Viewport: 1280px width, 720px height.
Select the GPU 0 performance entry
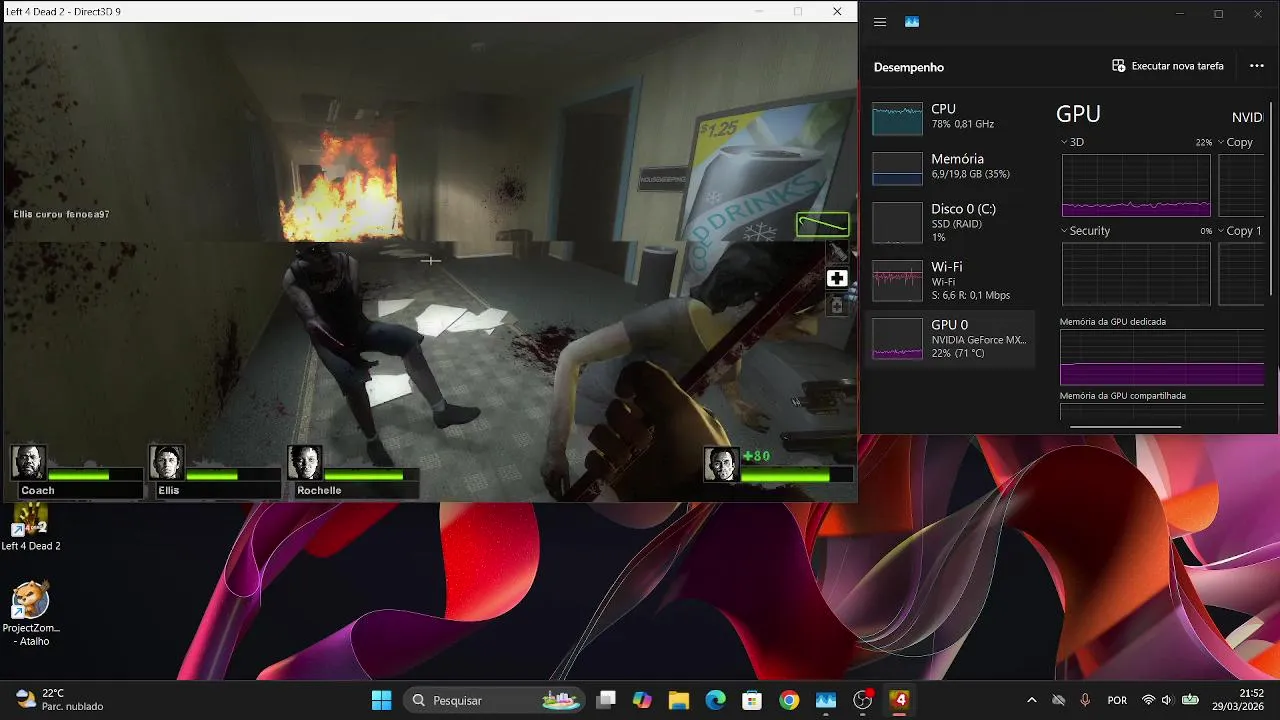pos(952,339)
